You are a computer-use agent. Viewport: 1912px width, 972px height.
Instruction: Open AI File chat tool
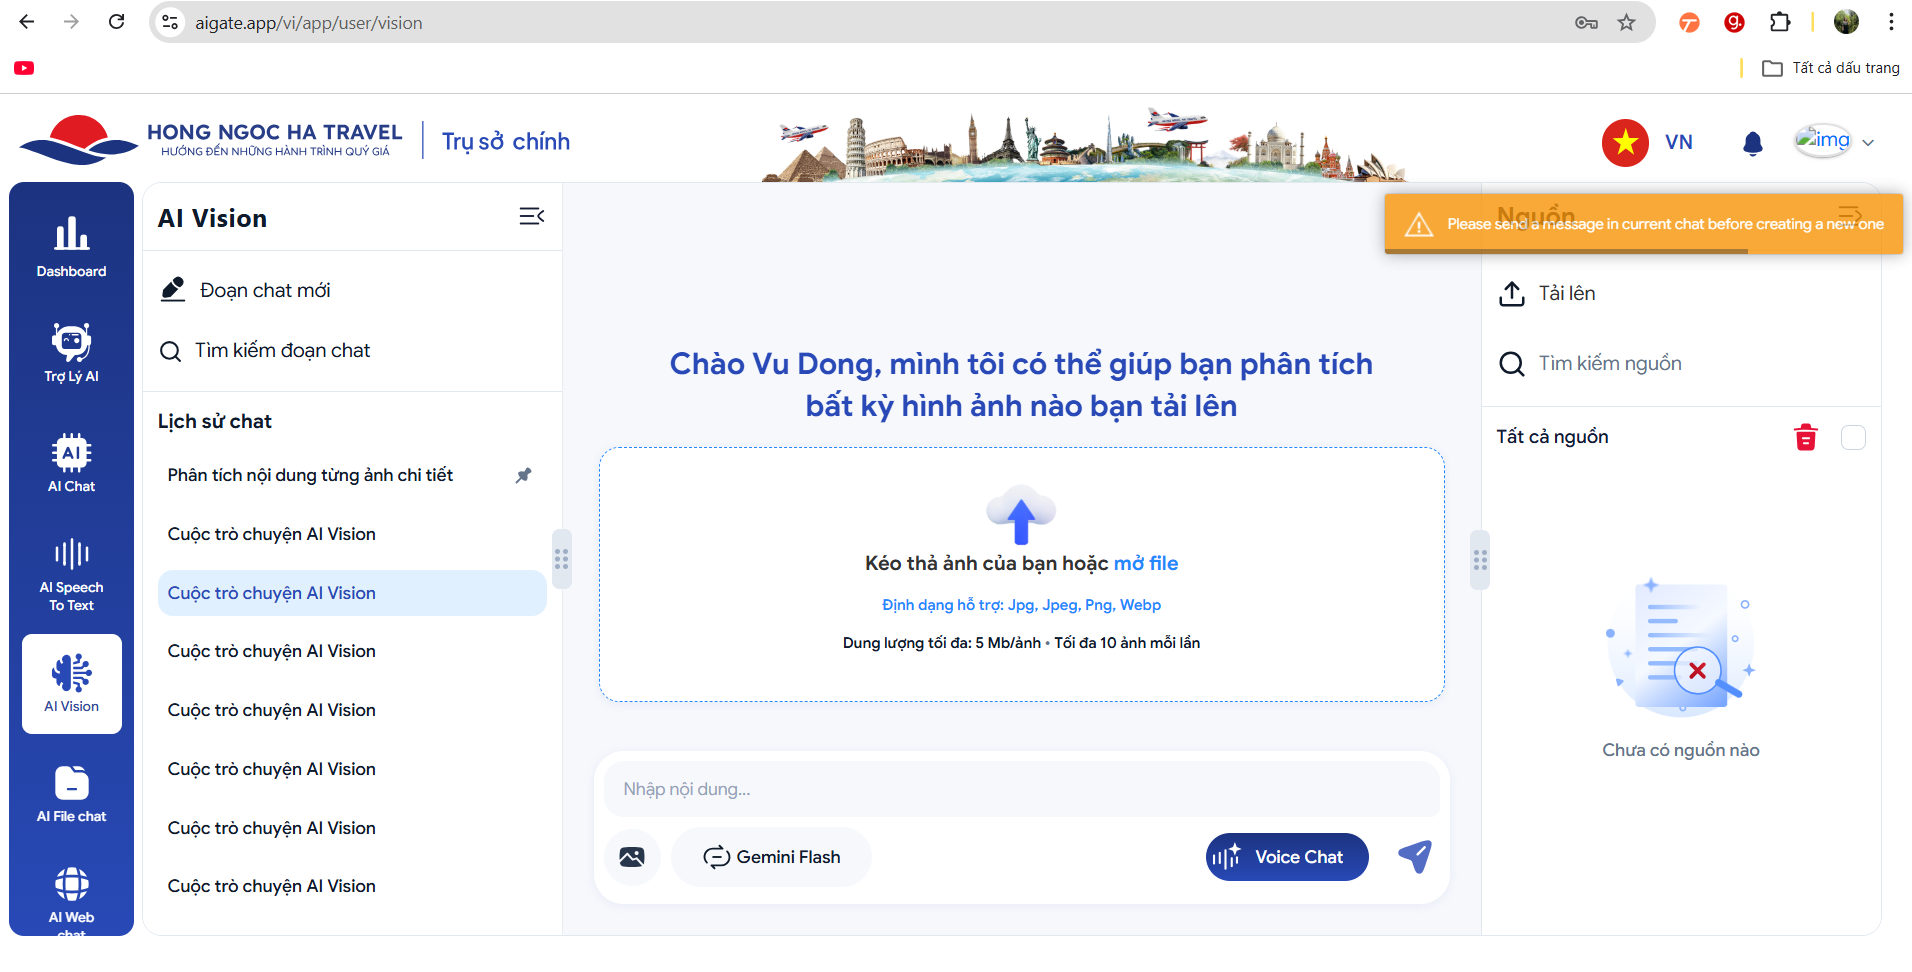click(x=71, y=794)
